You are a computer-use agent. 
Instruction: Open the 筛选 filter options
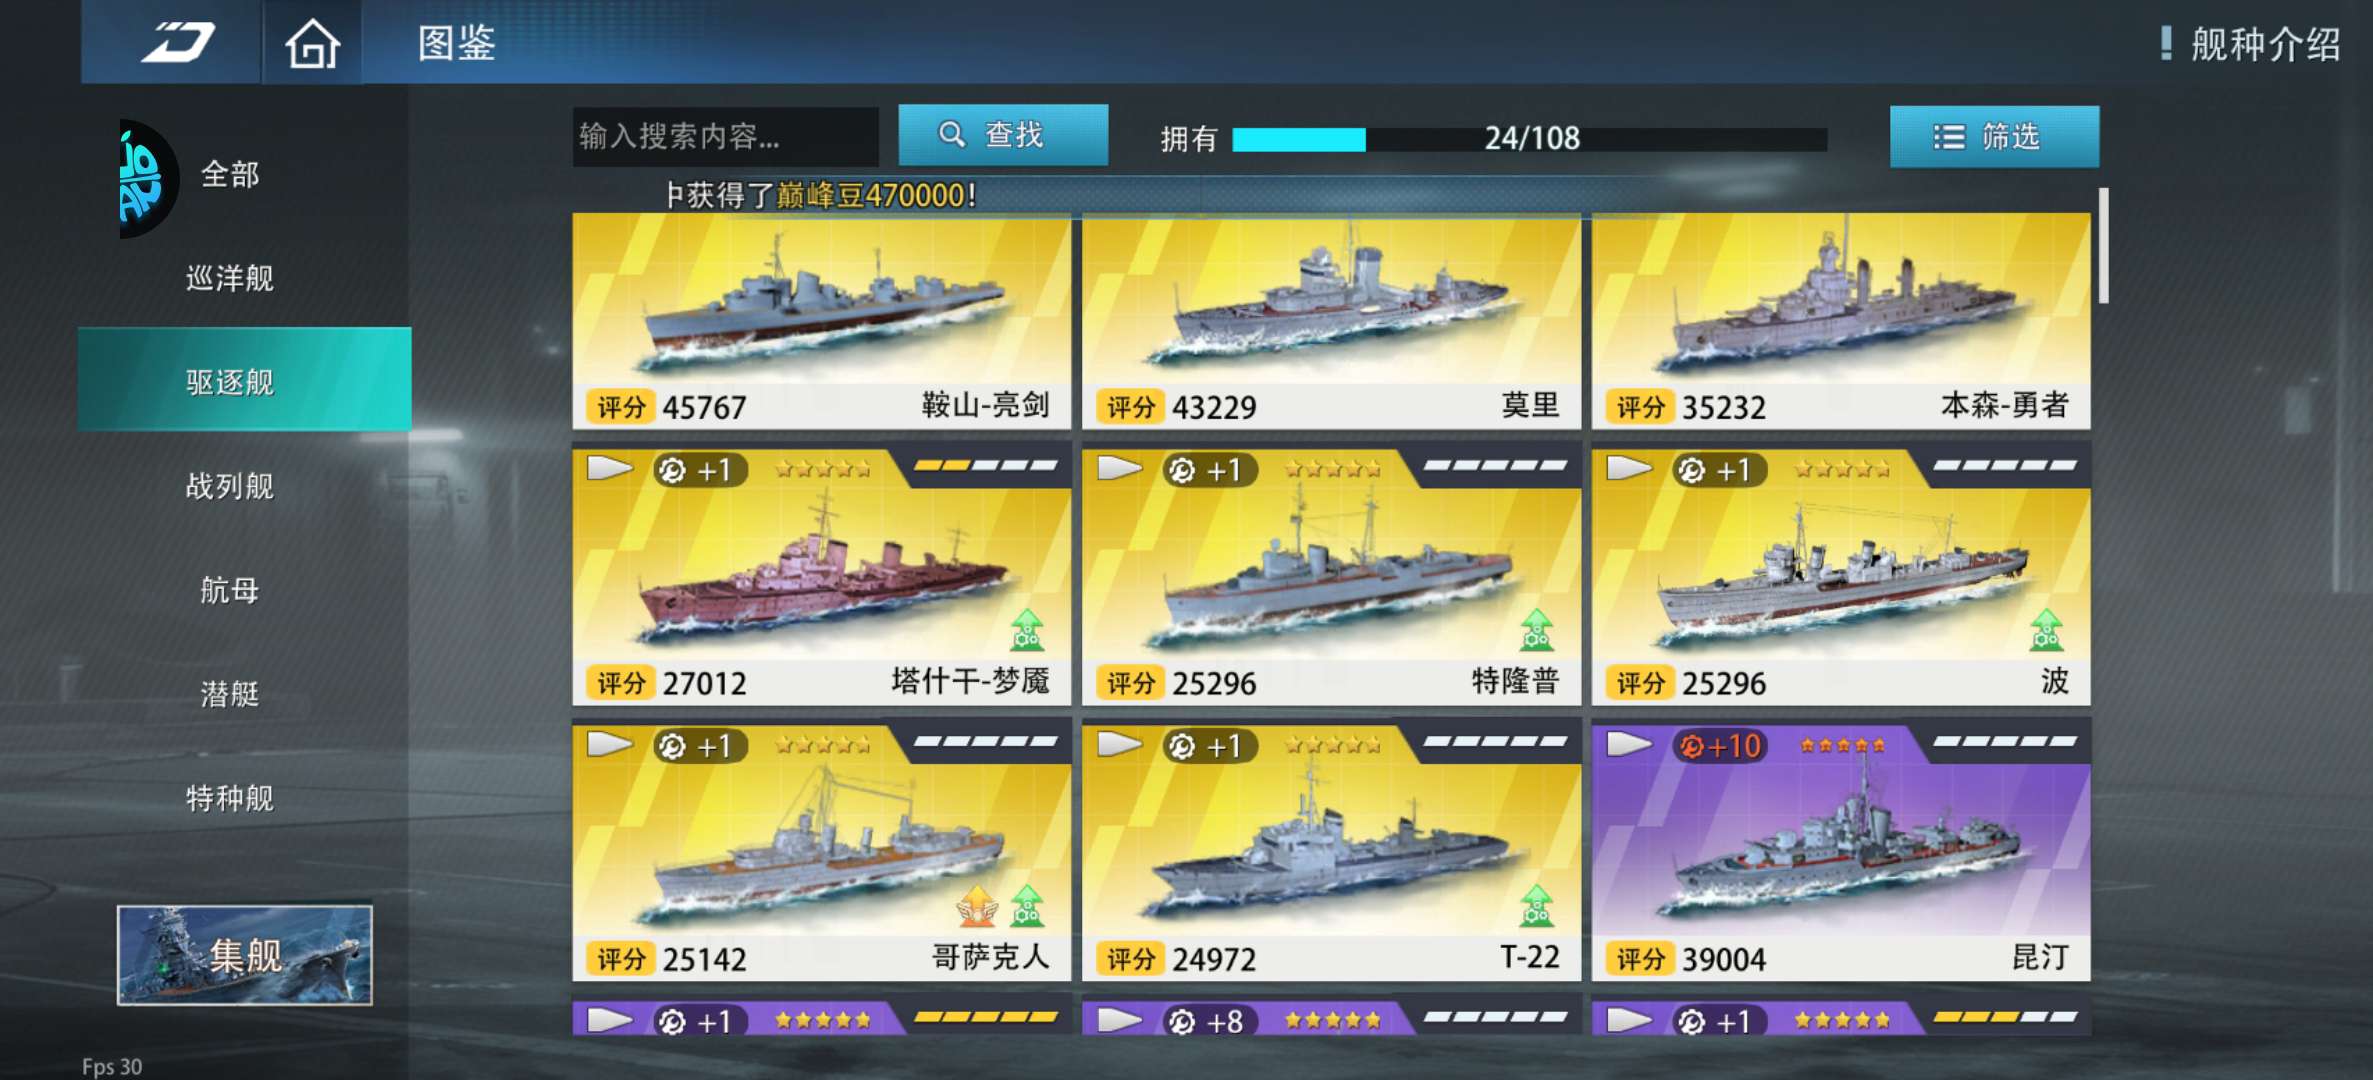pyautogui.click(x=1994, y=136)
